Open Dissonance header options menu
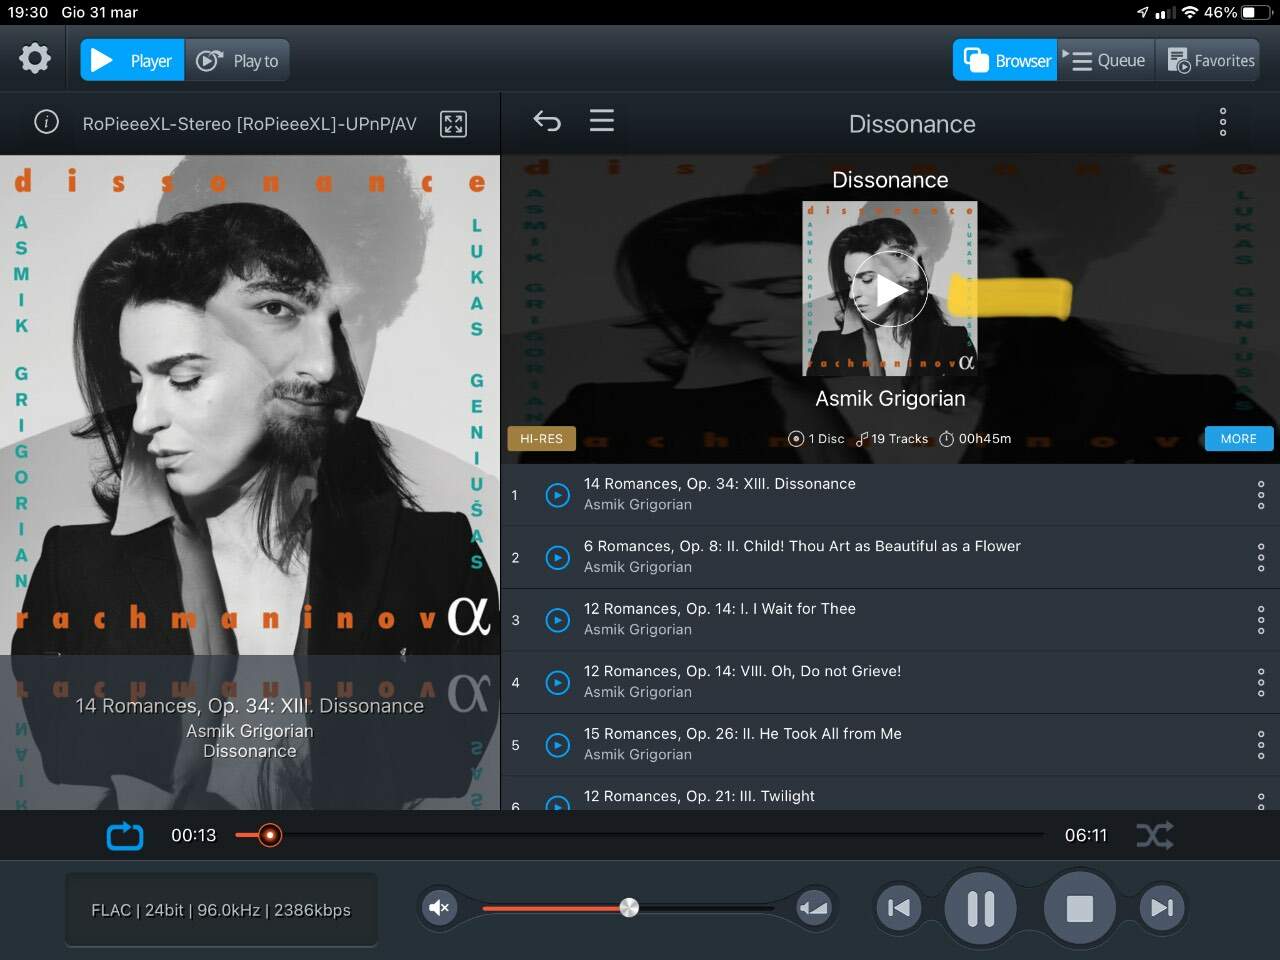Viewport: 1280px width, 960px height. [x=1222, y=122]
